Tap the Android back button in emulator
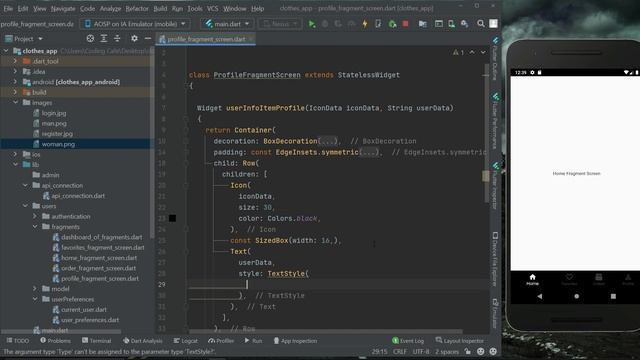This screenshot has height=360, width=640. [540, 296]
